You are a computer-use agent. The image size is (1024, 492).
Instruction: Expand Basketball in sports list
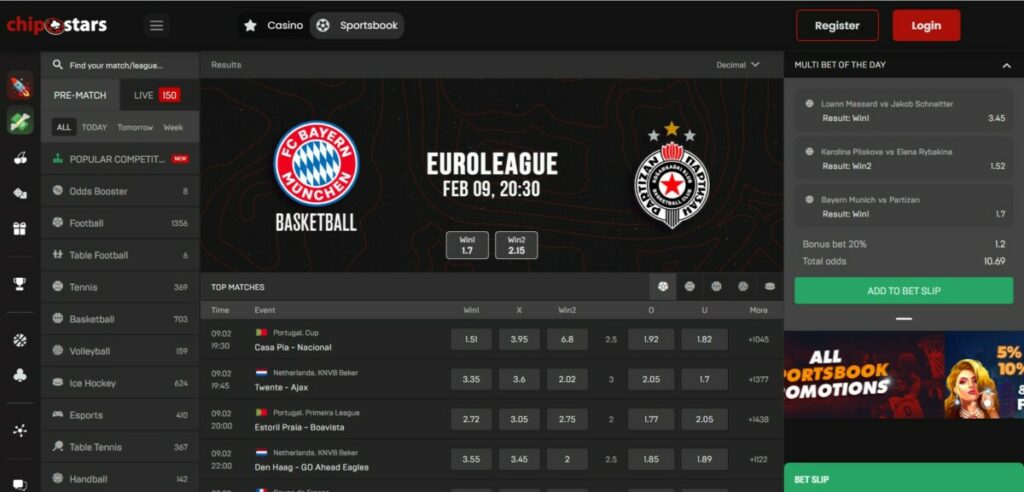(x=120, y=319)
